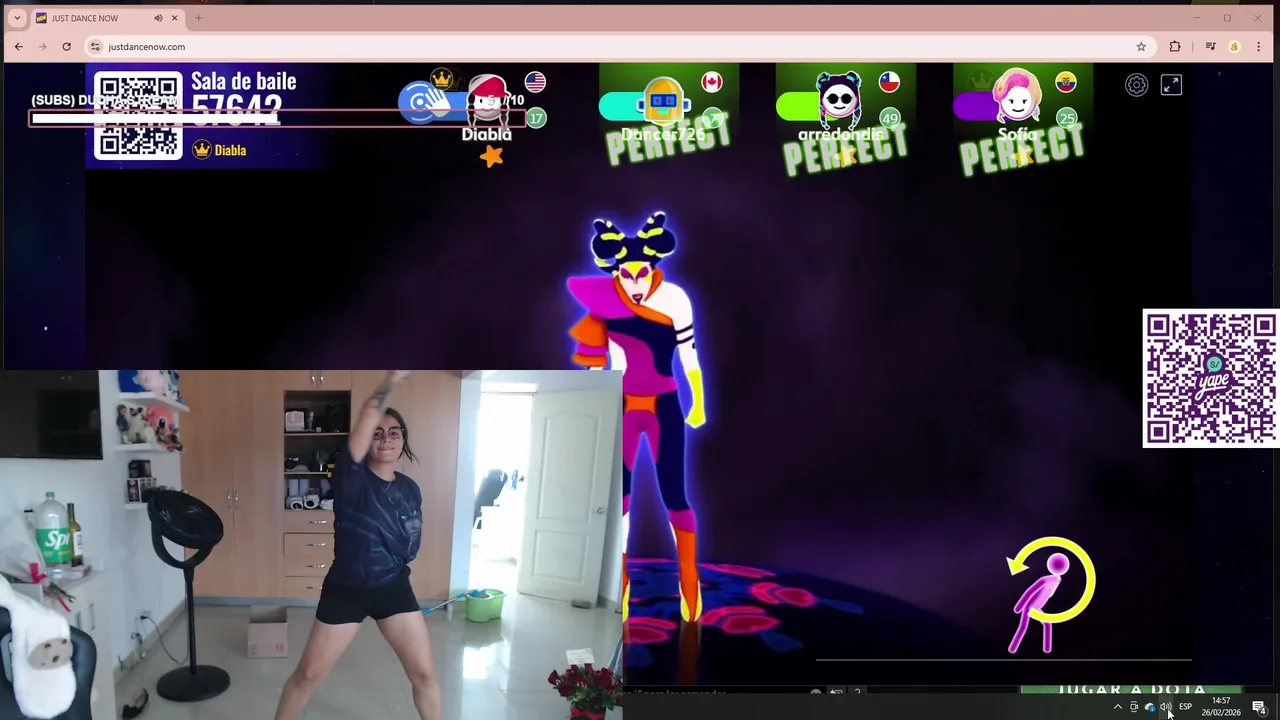View site information icon in address bar

point(95,46)
